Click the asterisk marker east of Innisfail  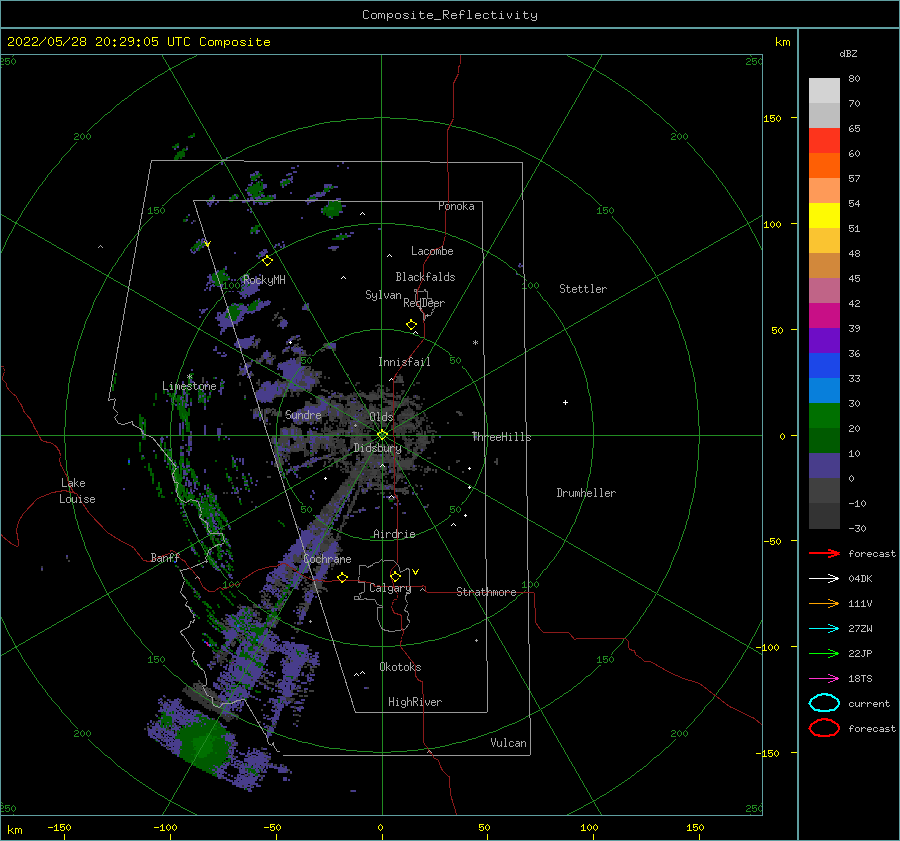[475, 343]
